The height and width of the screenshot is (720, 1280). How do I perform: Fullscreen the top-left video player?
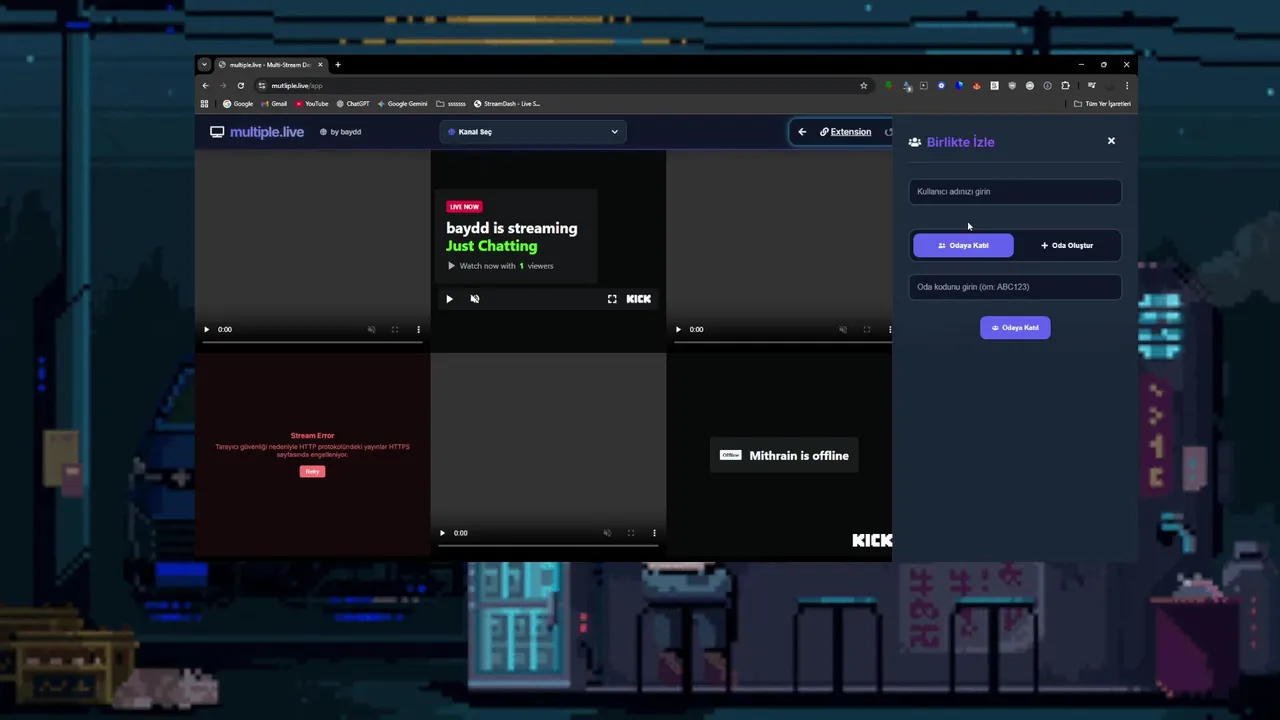pyautogui.click(x=395, y=329)
